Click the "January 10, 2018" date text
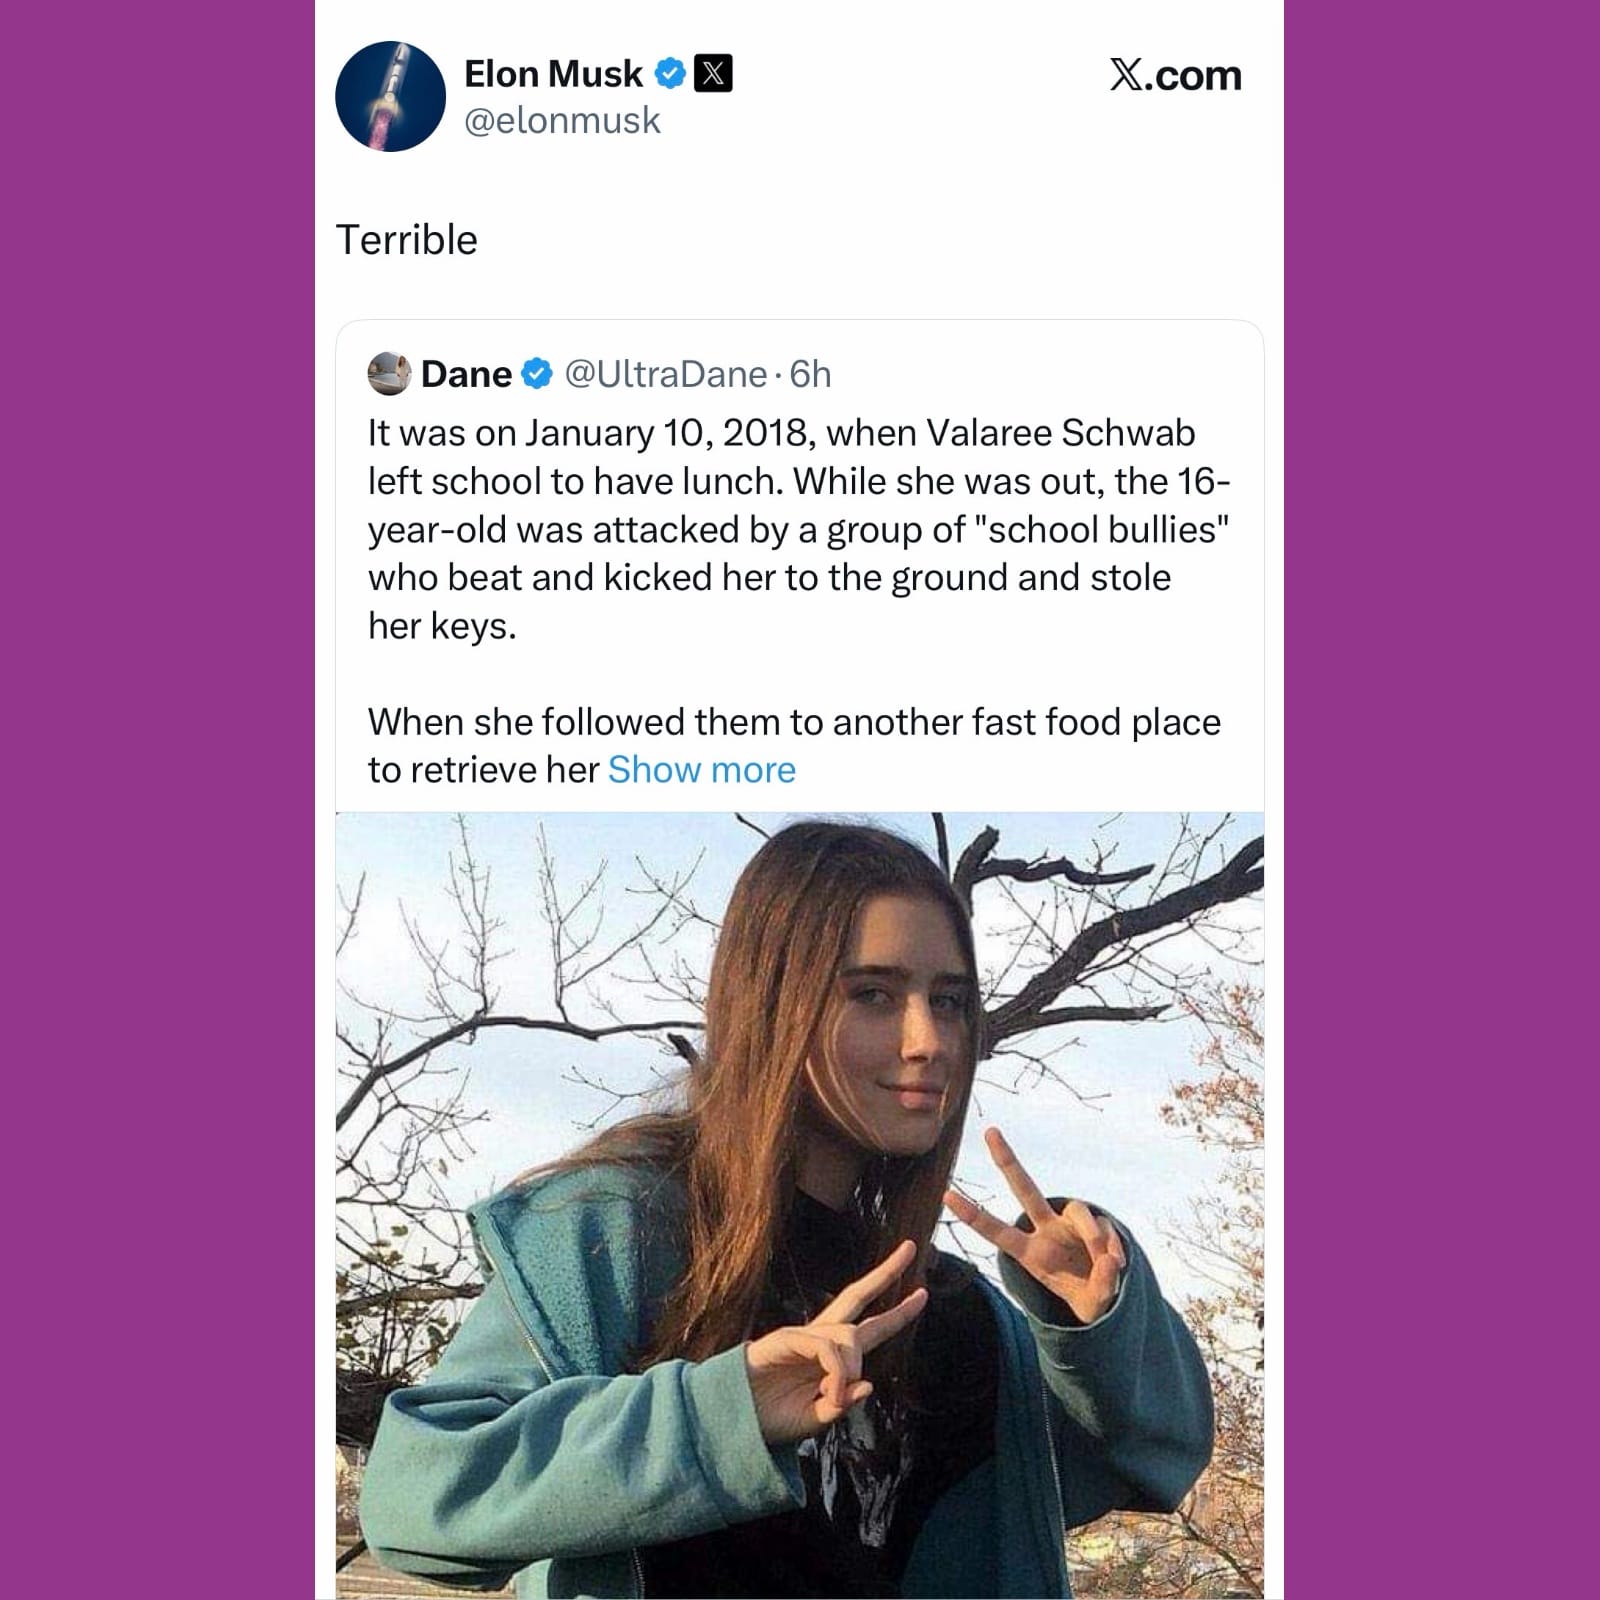Image resolution: width=1600 pixels, height=1600 pixels. click(666, 432)
